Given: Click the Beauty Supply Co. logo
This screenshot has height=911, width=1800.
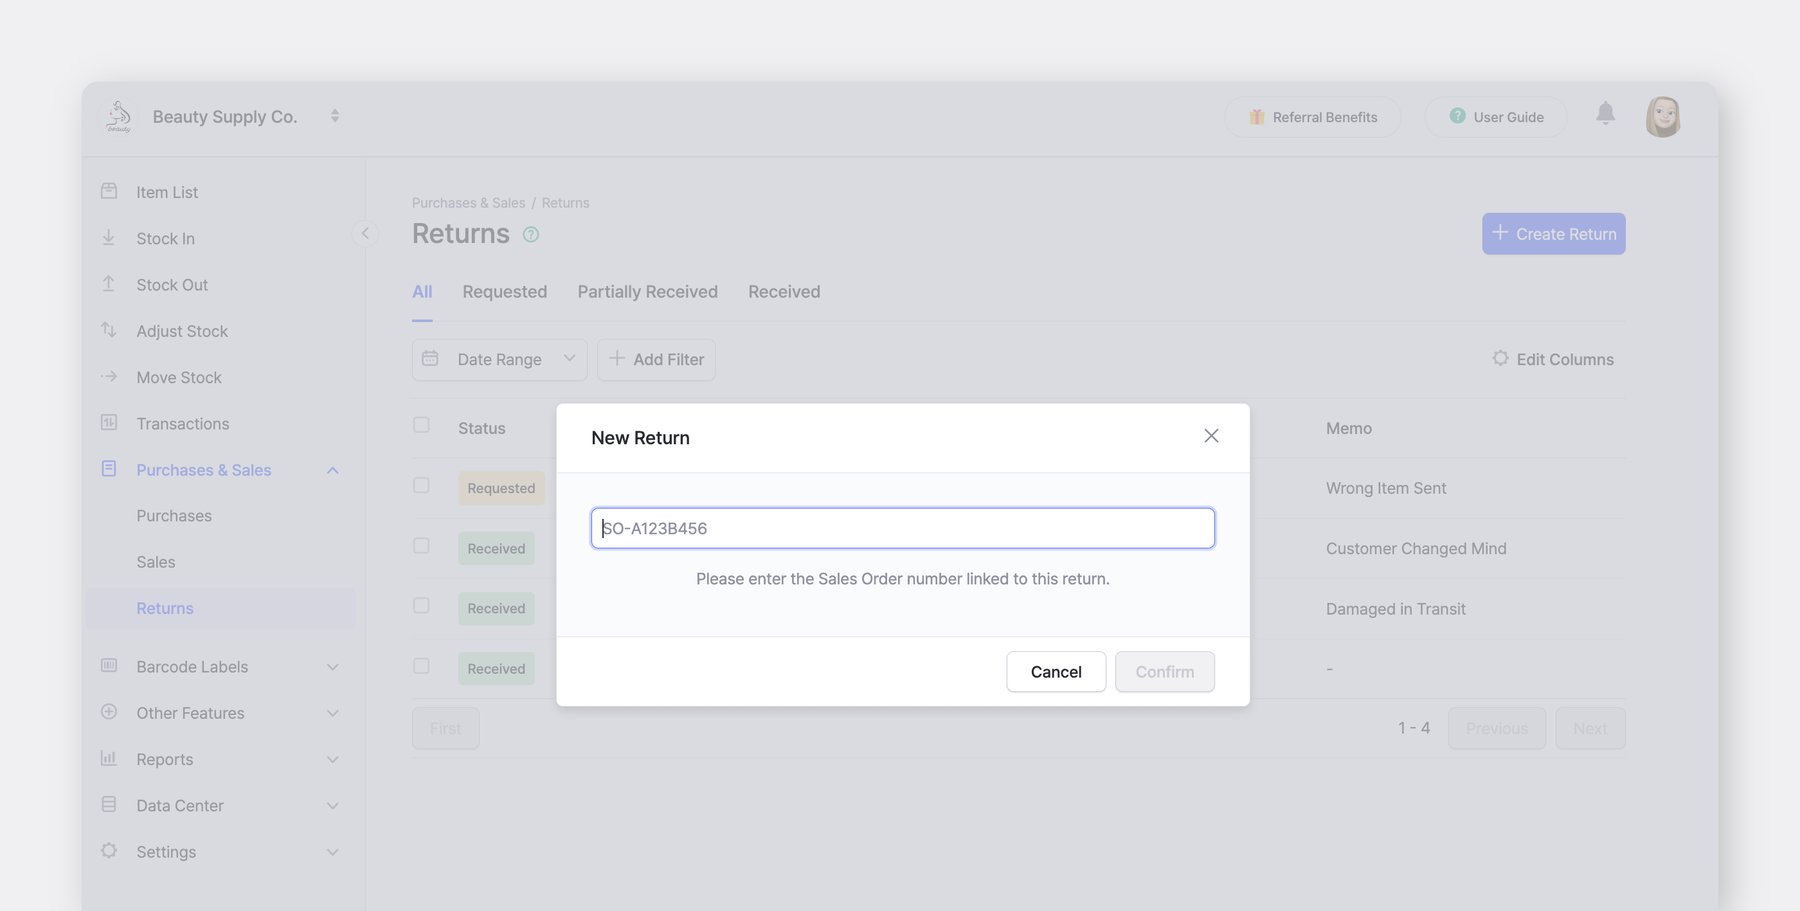Looking at the screenshot, I should [119, 117].
